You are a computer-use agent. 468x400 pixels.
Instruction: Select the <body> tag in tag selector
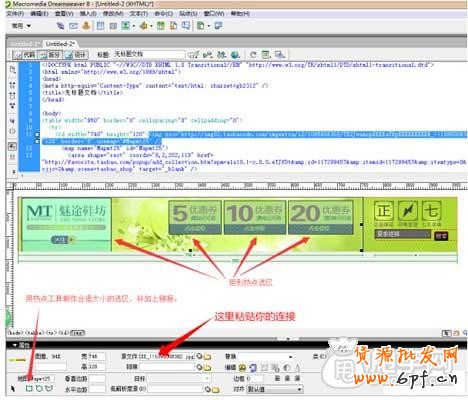point(15,333)
